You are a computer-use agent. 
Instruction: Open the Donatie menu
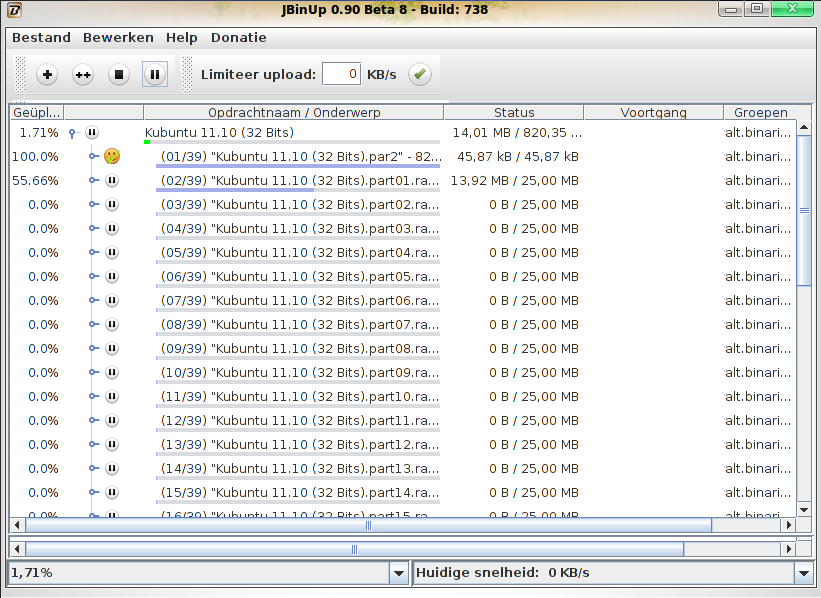coord(238,37)
